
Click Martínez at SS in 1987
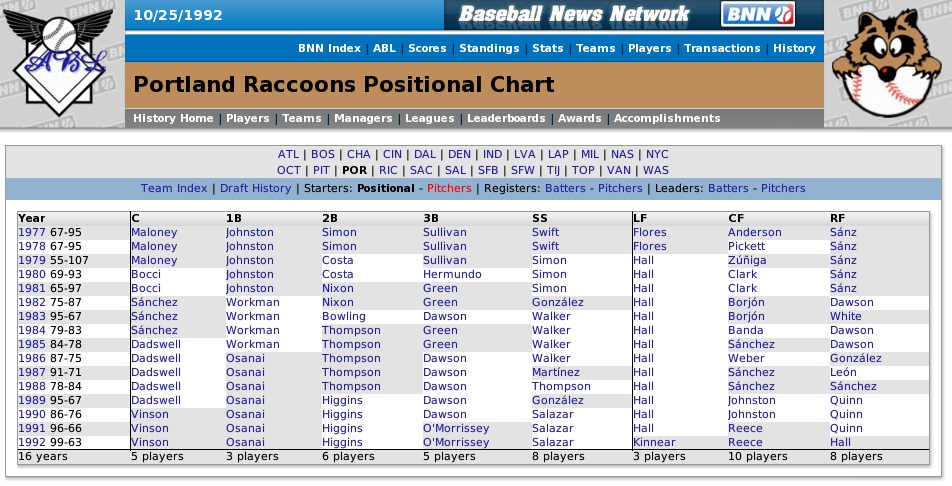556,372
